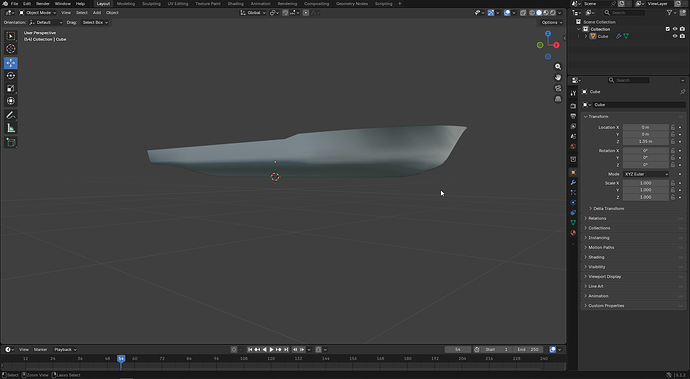The width and height of the screenshot is (690, 379).
Task: Switch viewport to wireframe shading
Action: pos(532,13)
